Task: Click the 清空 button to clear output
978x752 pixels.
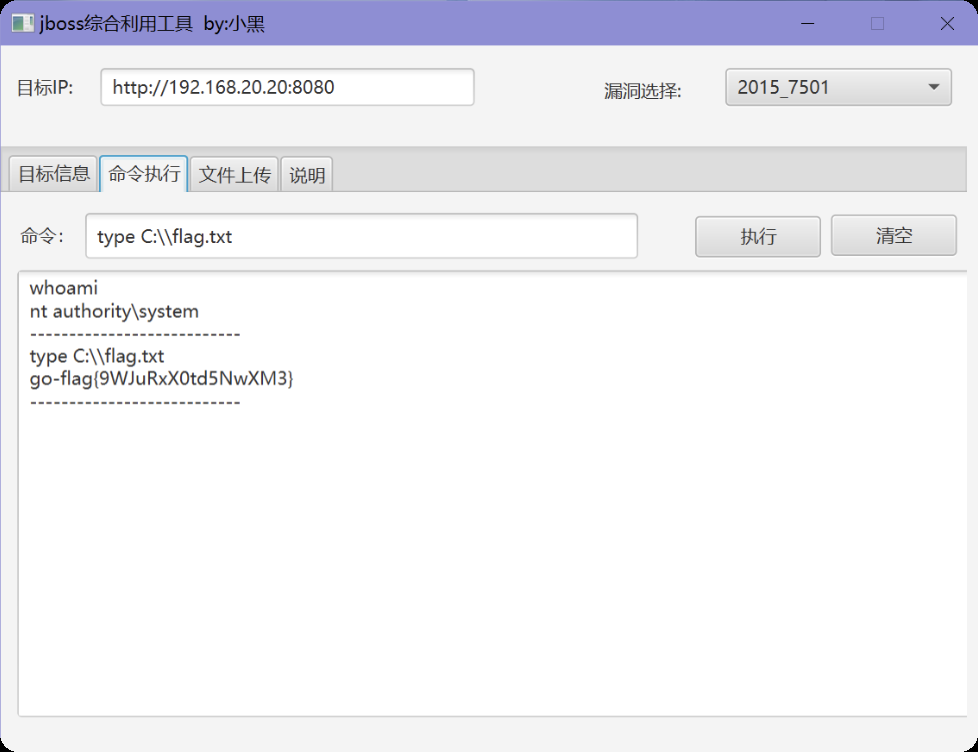Action: click(x=893, y=236)
